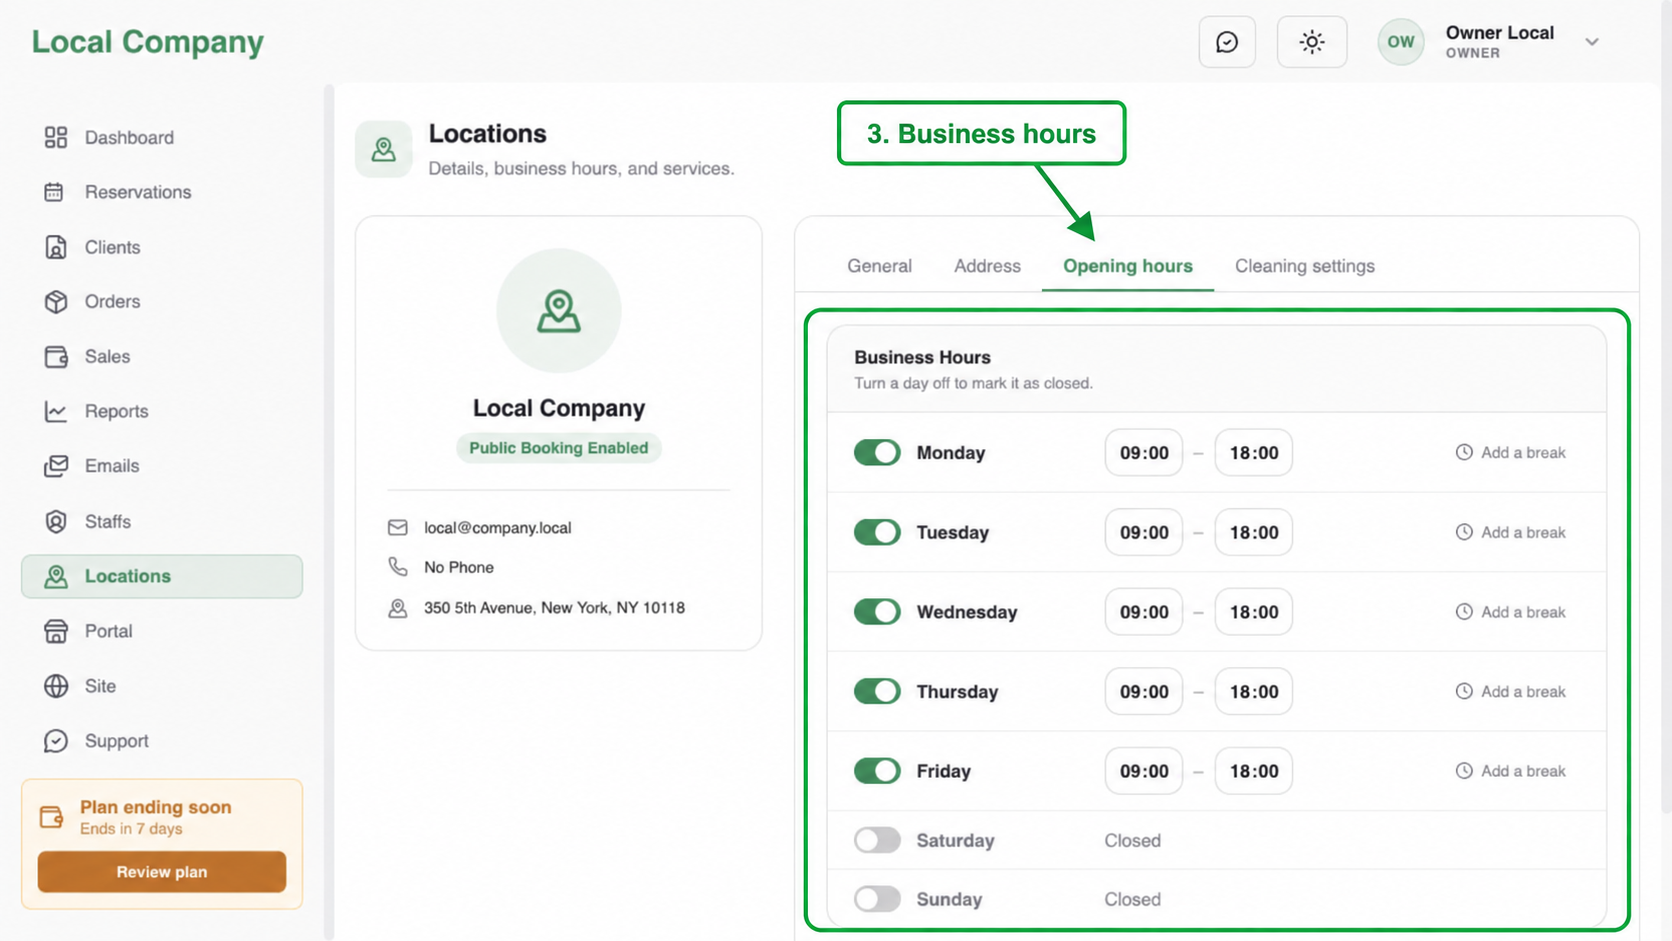Click the Saturday Closed status text
The width and height of the screenshot is (1672, 941).
[x=1132, y=840]
